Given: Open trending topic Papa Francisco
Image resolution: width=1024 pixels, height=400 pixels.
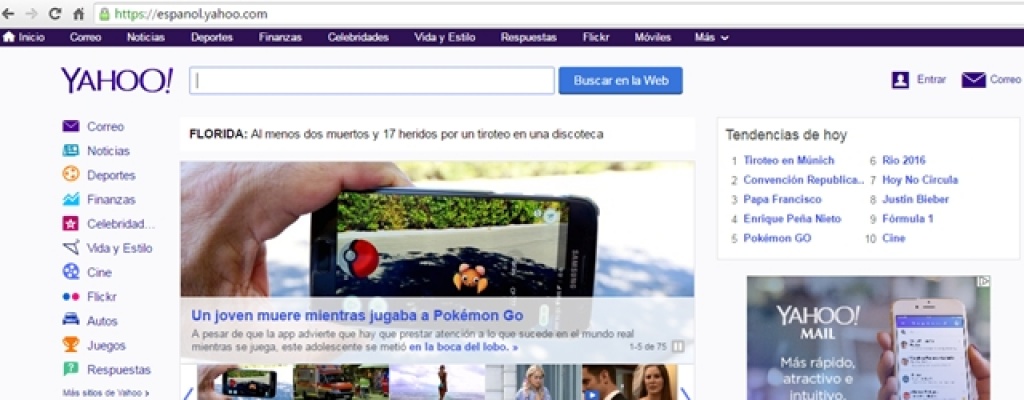Looking at the screenshot, I should [x=782, y=199].
